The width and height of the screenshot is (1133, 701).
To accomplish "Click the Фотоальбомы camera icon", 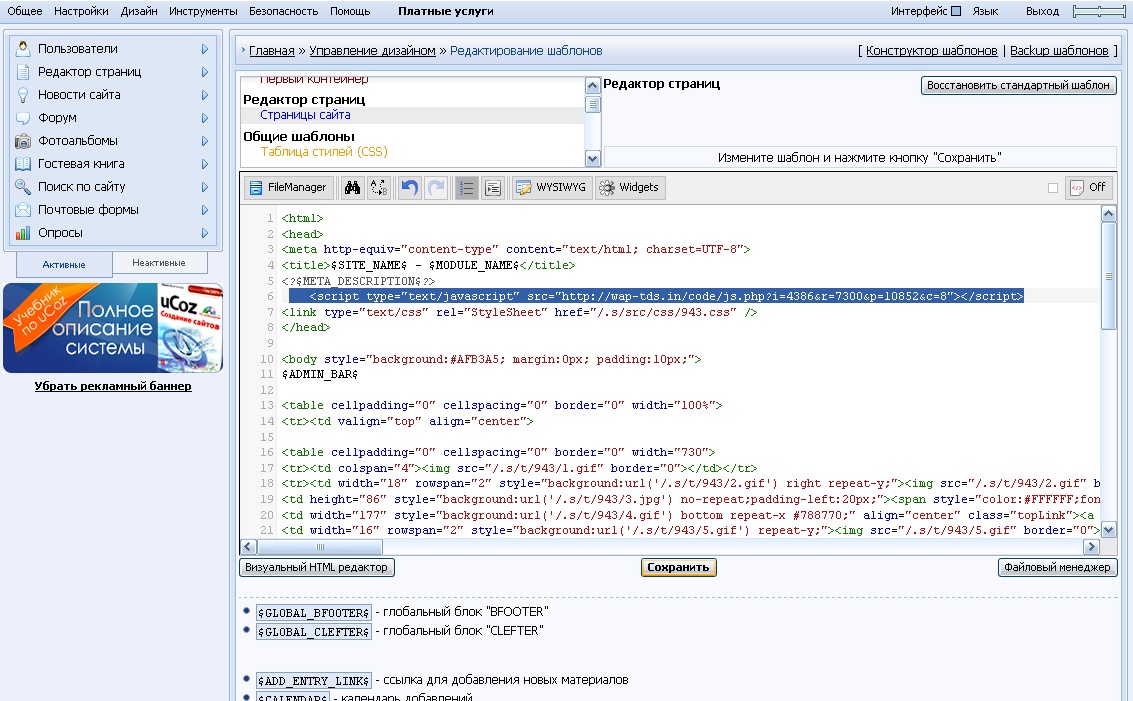I will click(23, 141).
